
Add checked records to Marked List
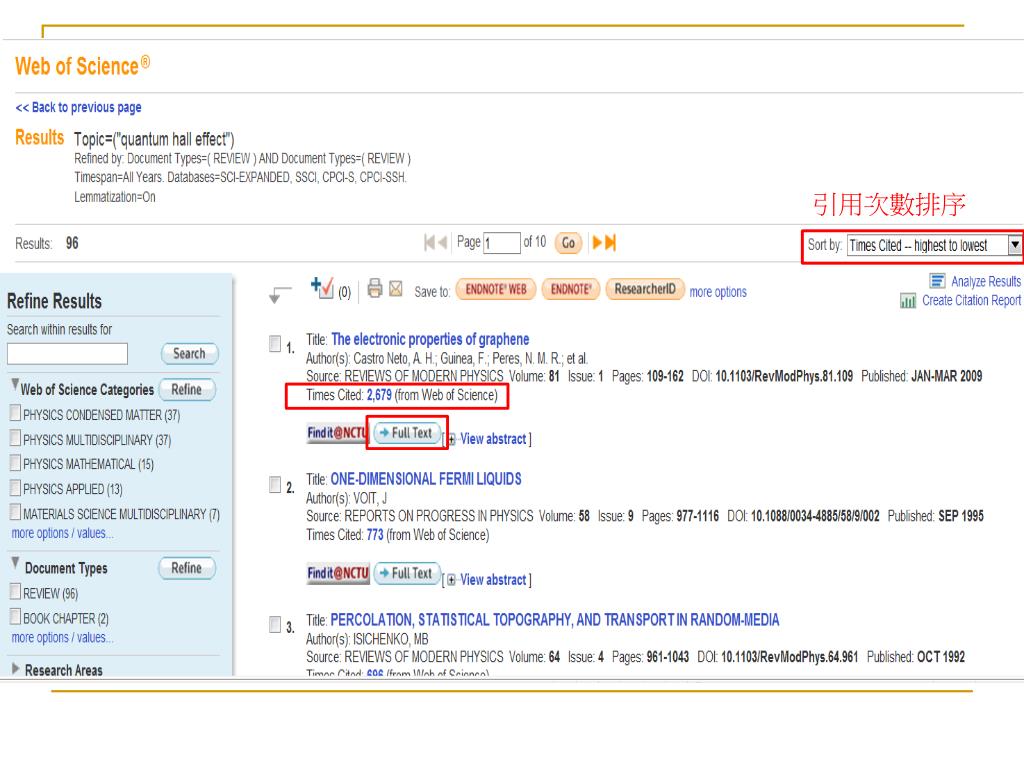(x=322, y=287)
